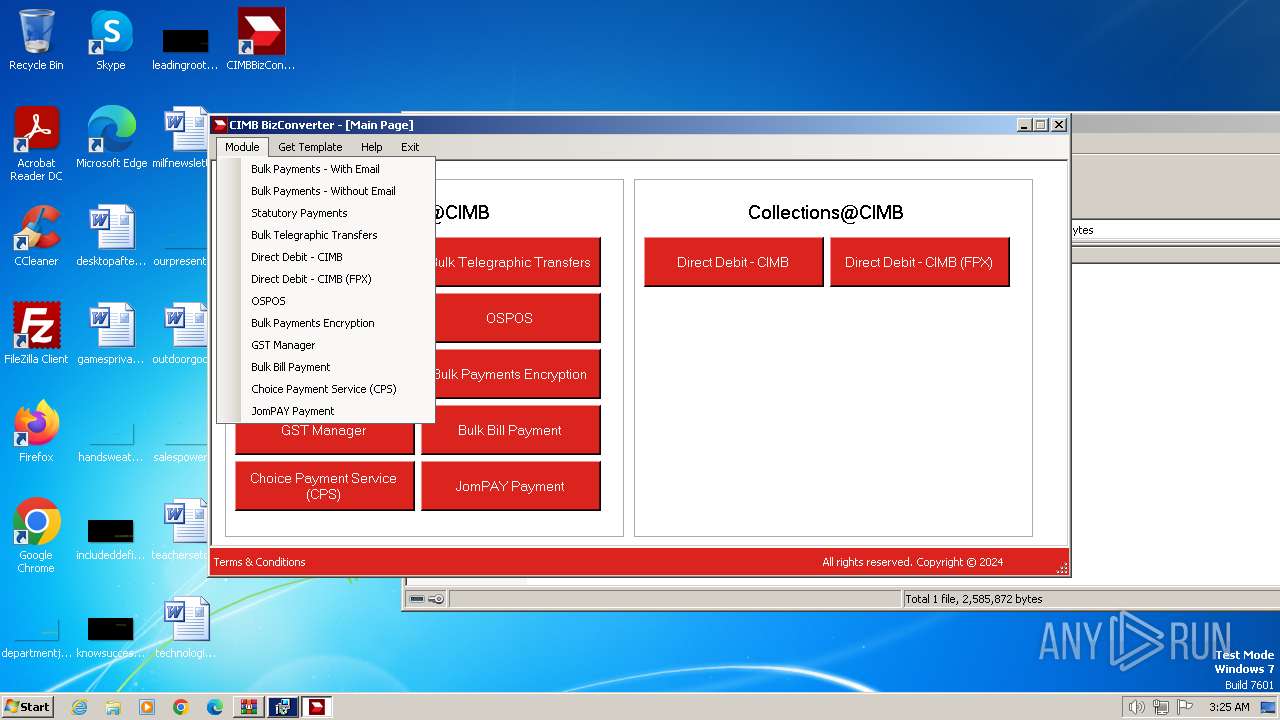
Task: Click the Chrome icon in the taskbar
Action: [x=181, y=707]
